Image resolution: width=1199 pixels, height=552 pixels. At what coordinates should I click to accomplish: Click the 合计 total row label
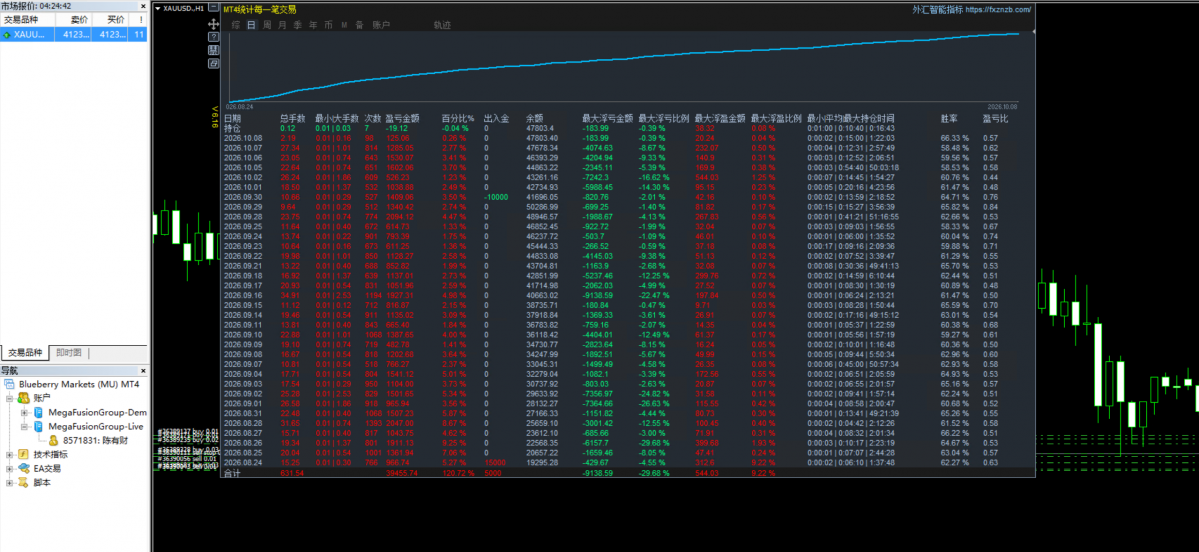pos(232,473)
